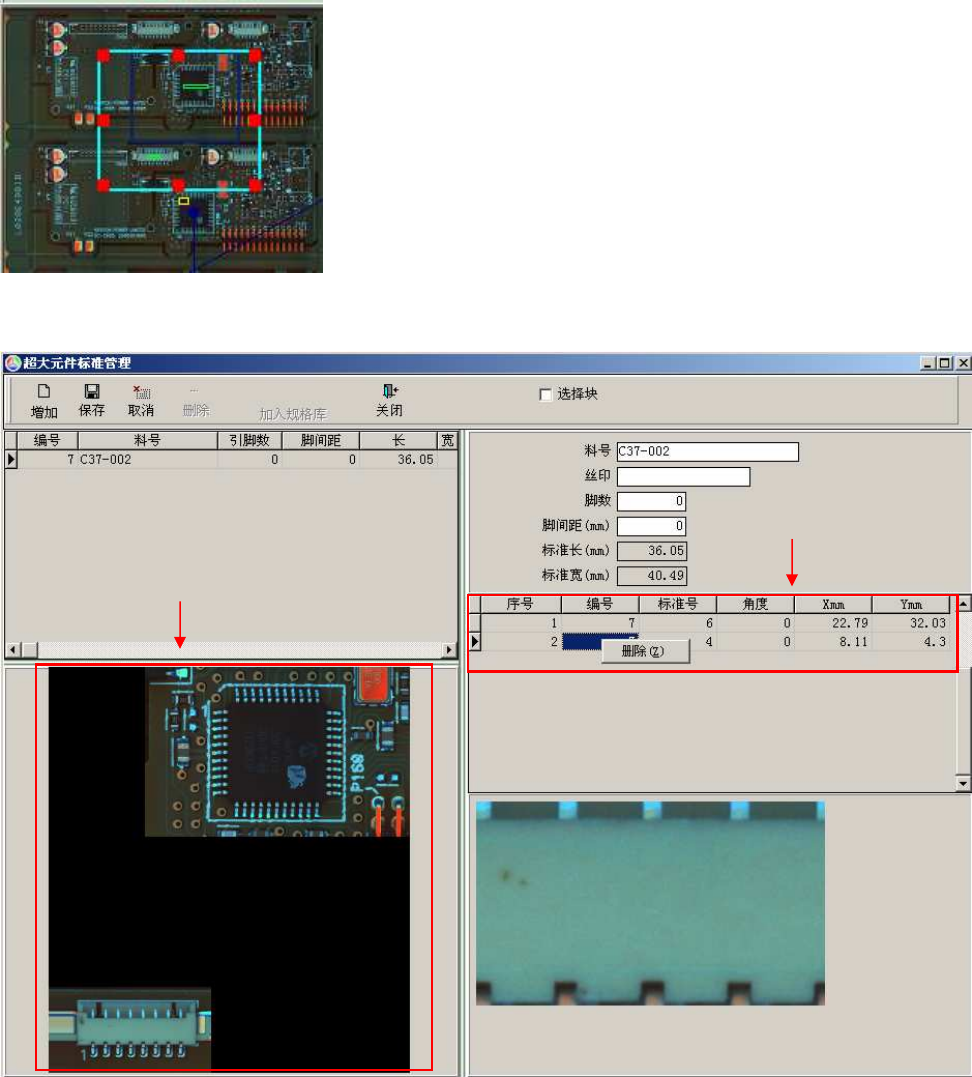Click the 关闭 (Close) door icon
This screenshot has width=972, height=1077.
coord(389,391)
